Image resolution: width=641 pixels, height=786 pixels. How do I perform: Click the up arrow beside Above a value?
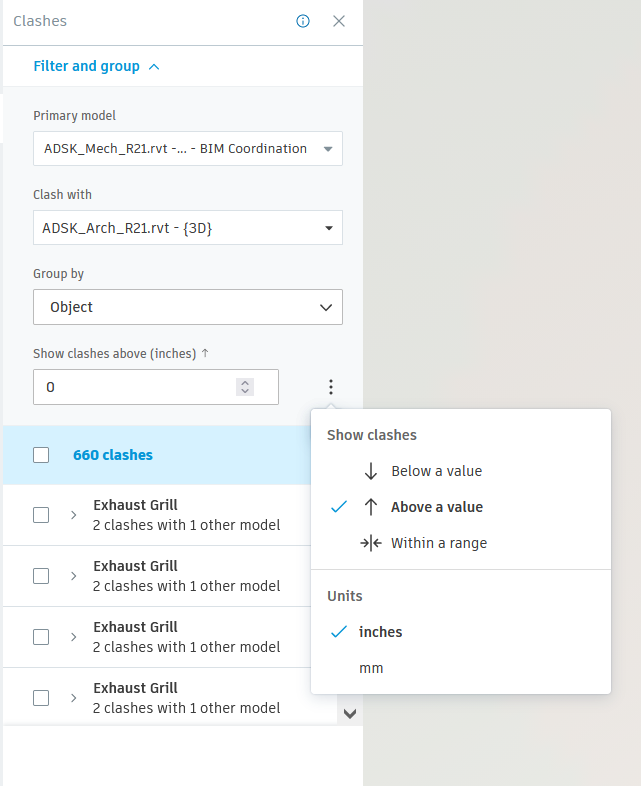tap(371, 507)
